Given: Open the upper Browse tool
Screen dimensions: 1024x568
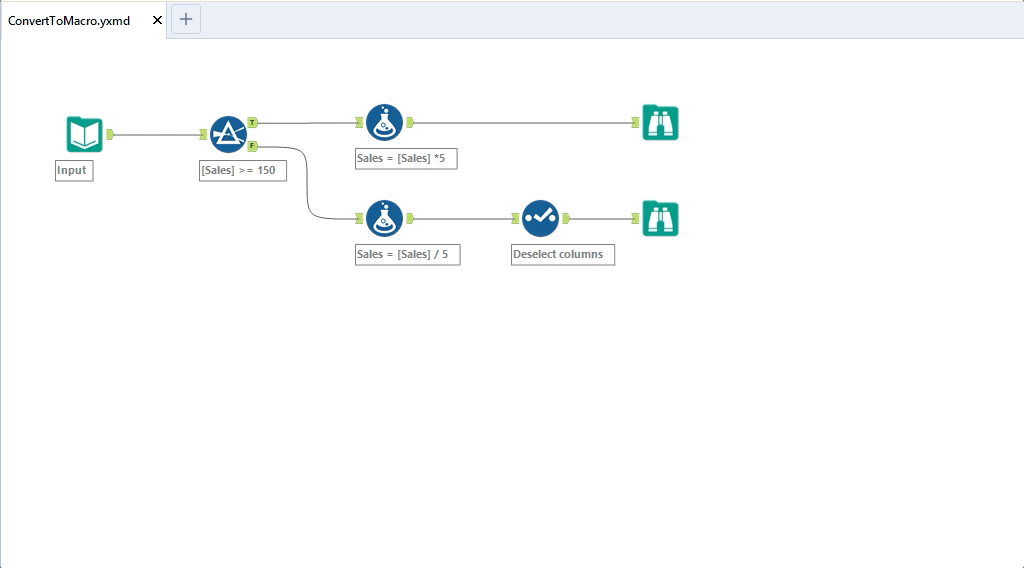Looking at the screenshot, I should [x=660, y=122].
